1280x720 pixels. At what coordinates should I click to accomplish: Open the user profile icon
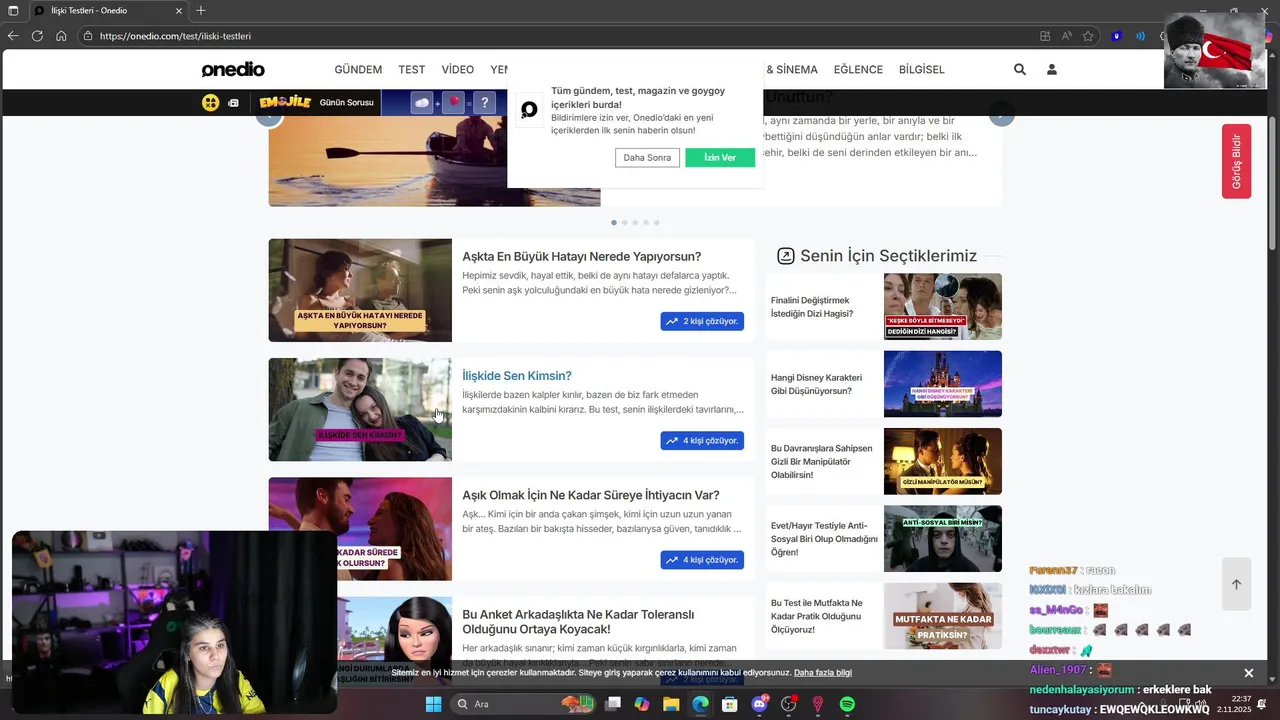pyautogui.click(x=1051, y=69)
